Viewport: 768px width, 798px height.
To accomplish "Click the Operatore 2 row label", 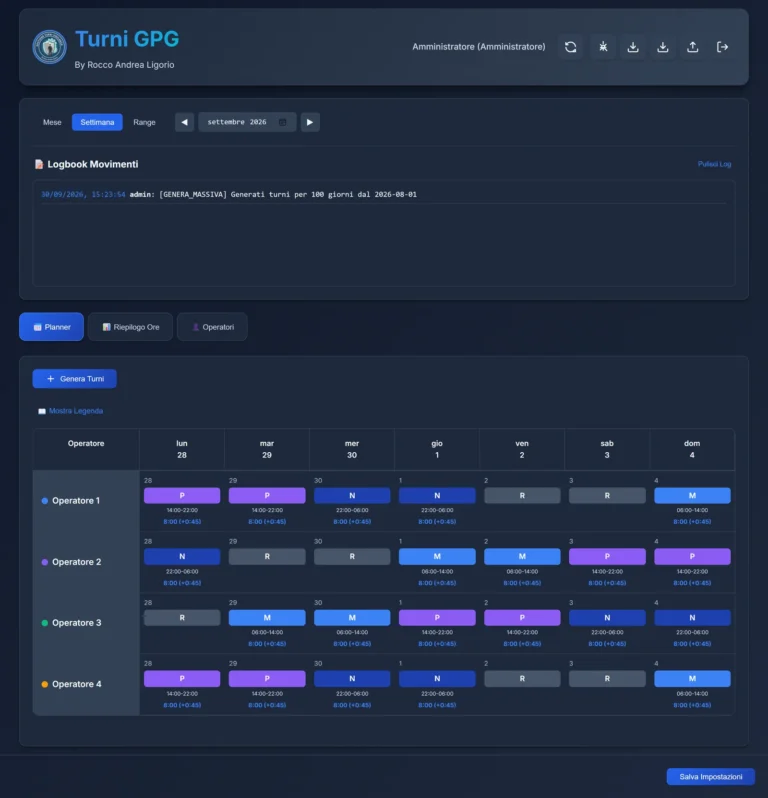I will [76, 562].
